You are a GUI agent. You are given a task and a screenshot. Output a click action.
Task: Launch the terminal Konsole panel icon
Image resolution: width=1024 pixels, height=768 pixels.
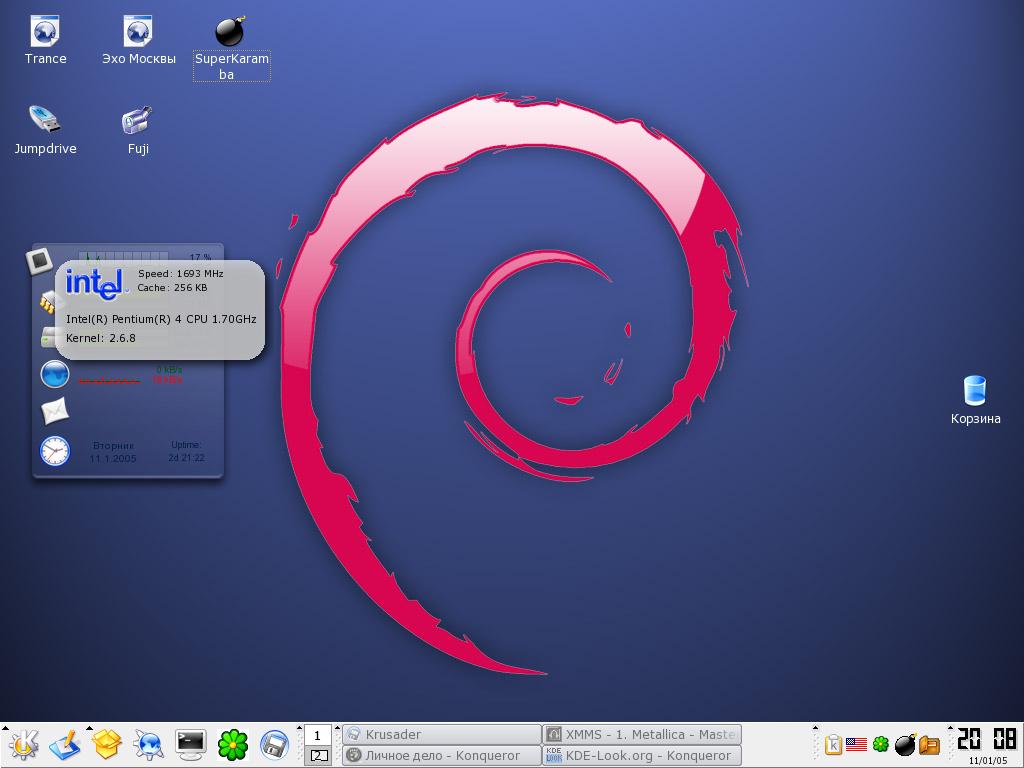pyautogui.click(x=191, y=744)
